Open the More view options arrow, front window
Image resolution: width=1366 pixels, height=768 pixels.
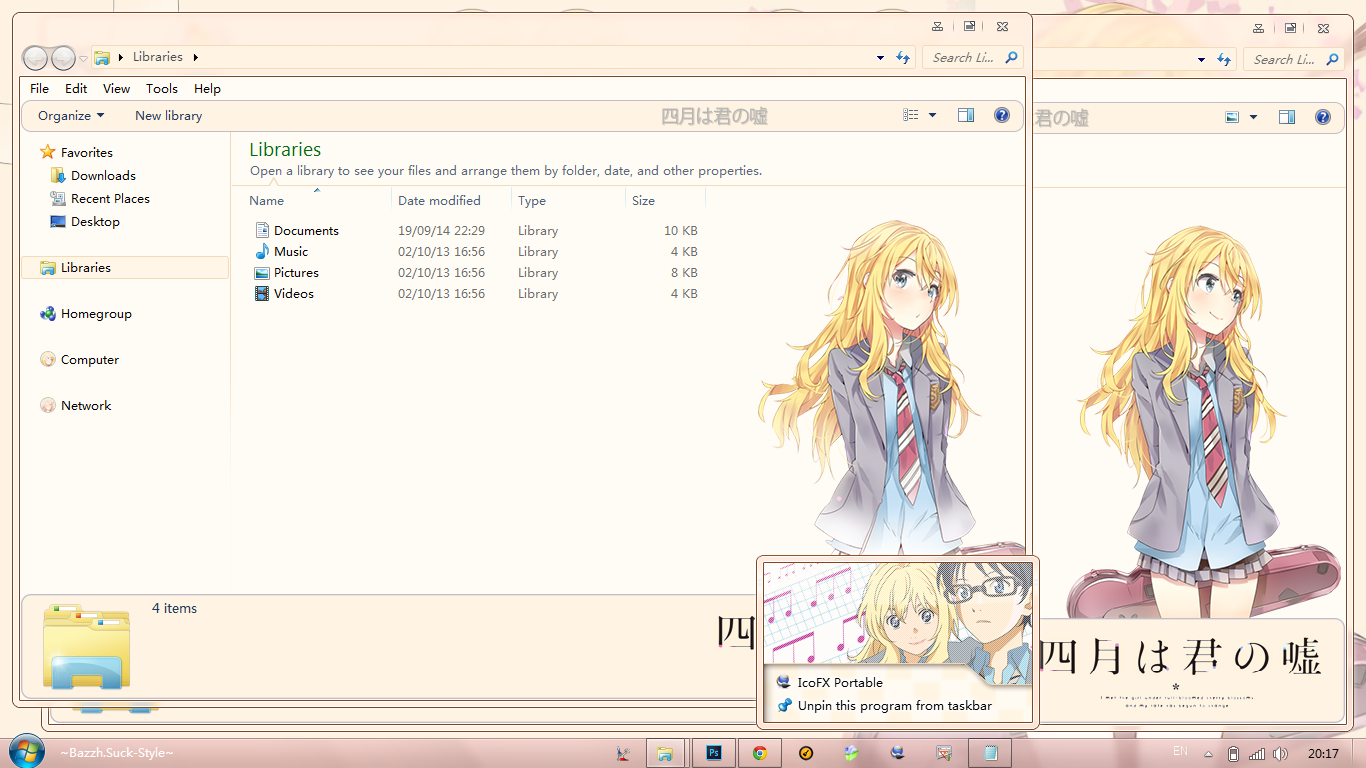[933, 116]
